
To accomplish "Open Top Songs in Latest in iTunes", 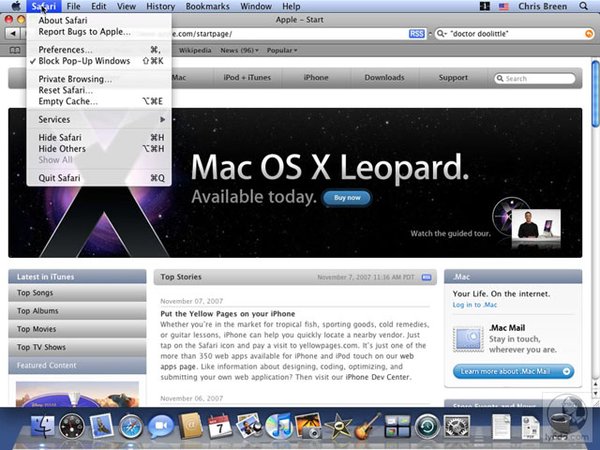I will tap(77, 293).
